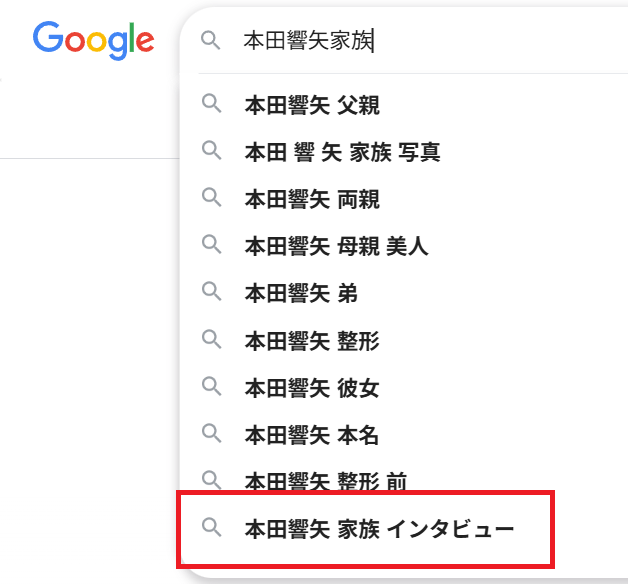Click magnifier icon beside 家族 インタビュー suggestion
This screenshot has height=584, width=628.
[211, 527]
